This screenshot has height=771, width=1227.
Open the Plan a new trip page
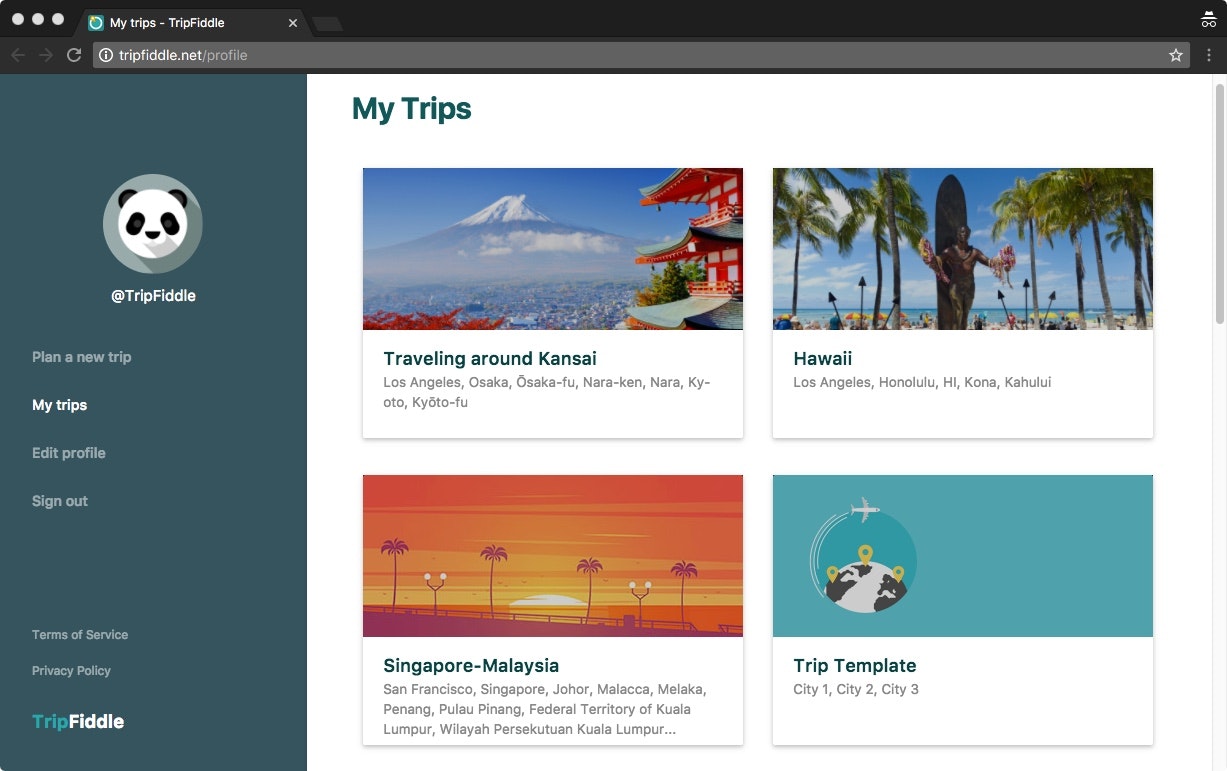pyautogui.click(x=81, y=357)
